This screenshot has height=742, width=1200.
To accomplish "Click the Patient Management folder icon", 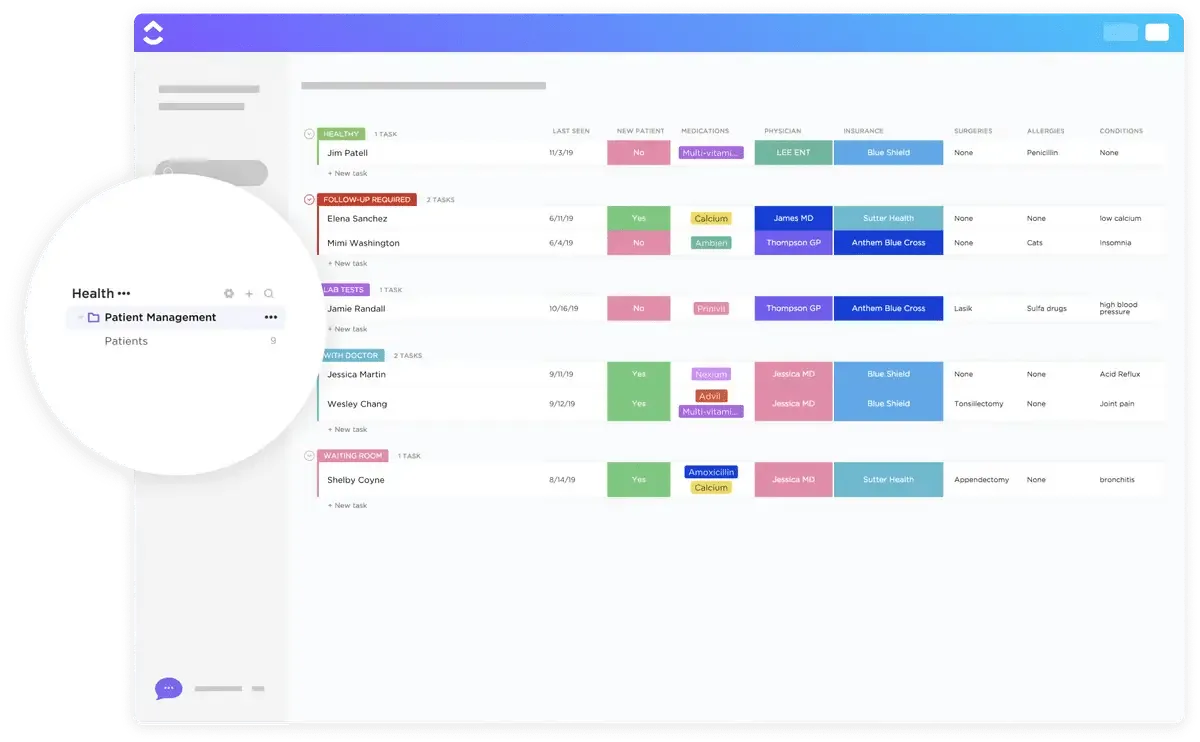I will [93, 317].
